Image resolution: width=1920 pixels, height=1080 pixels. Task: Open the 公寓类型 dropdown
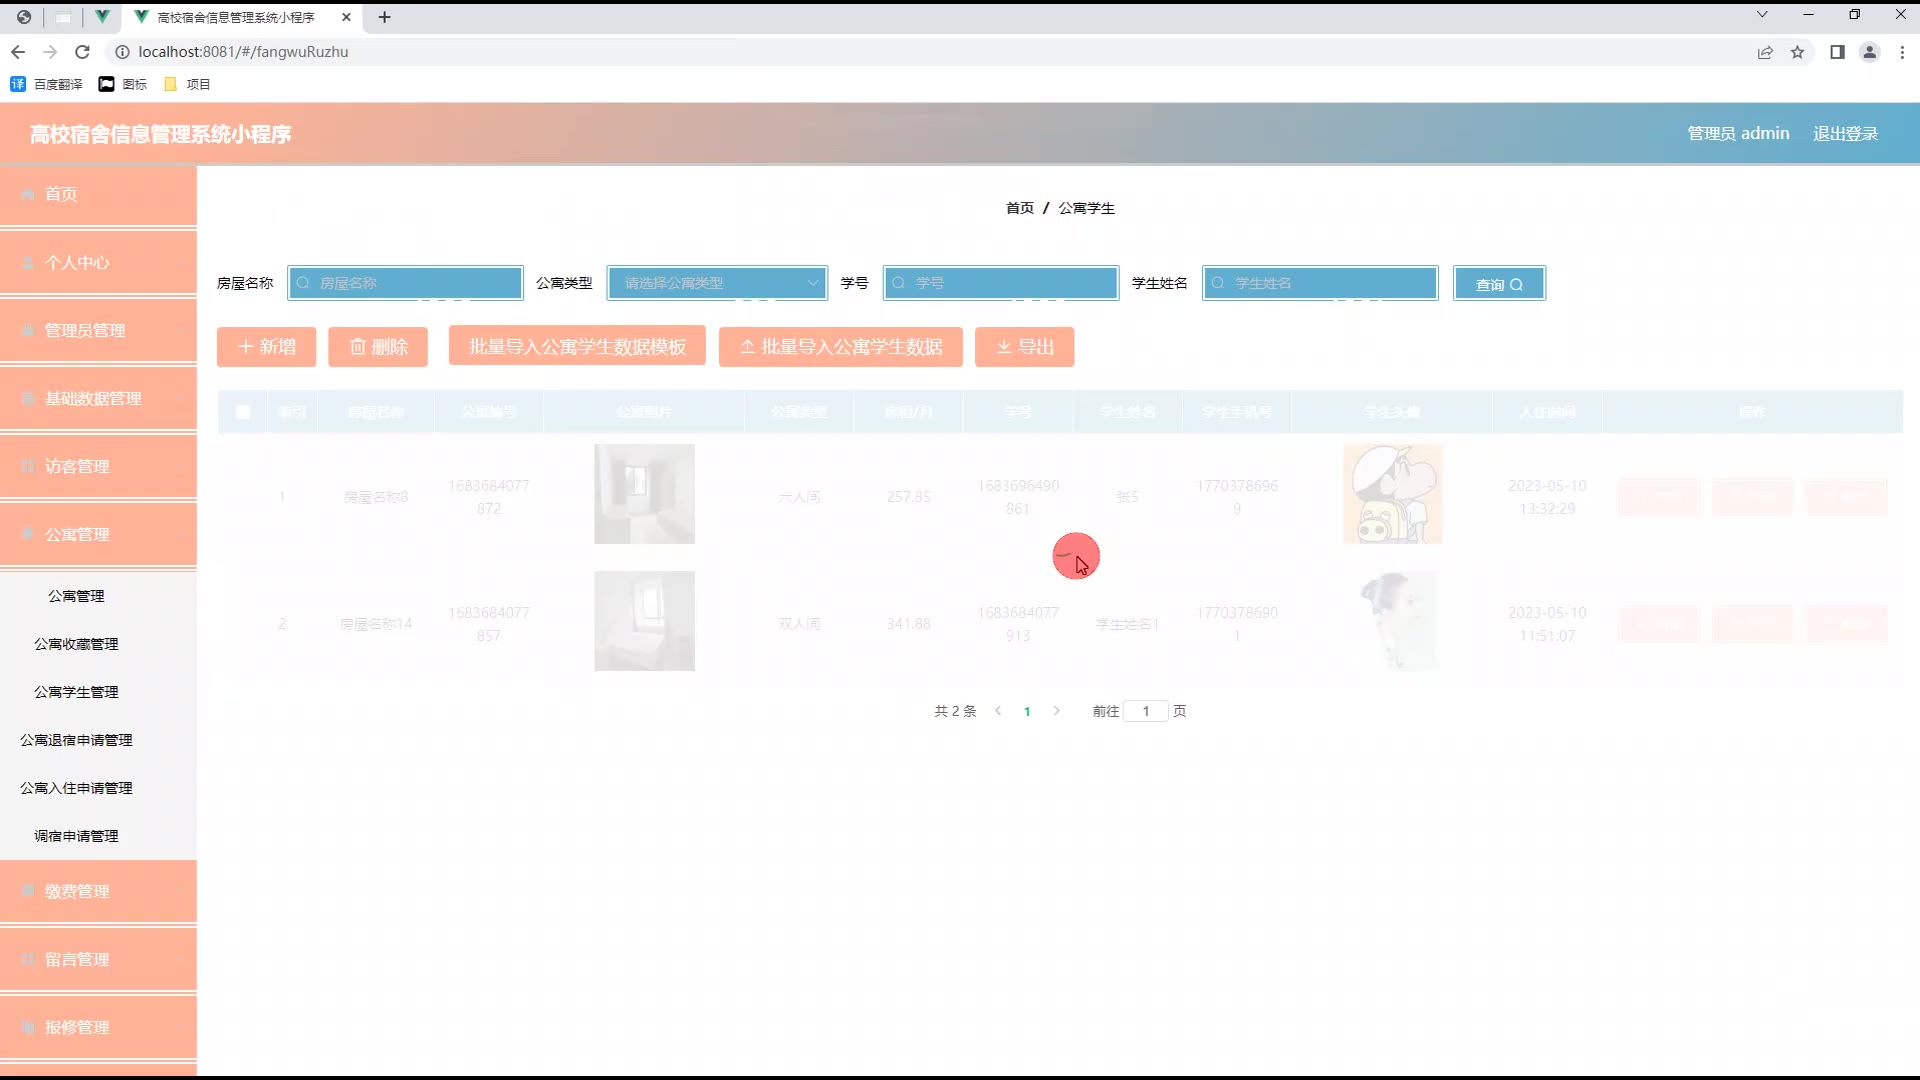[x=717, y=283]
